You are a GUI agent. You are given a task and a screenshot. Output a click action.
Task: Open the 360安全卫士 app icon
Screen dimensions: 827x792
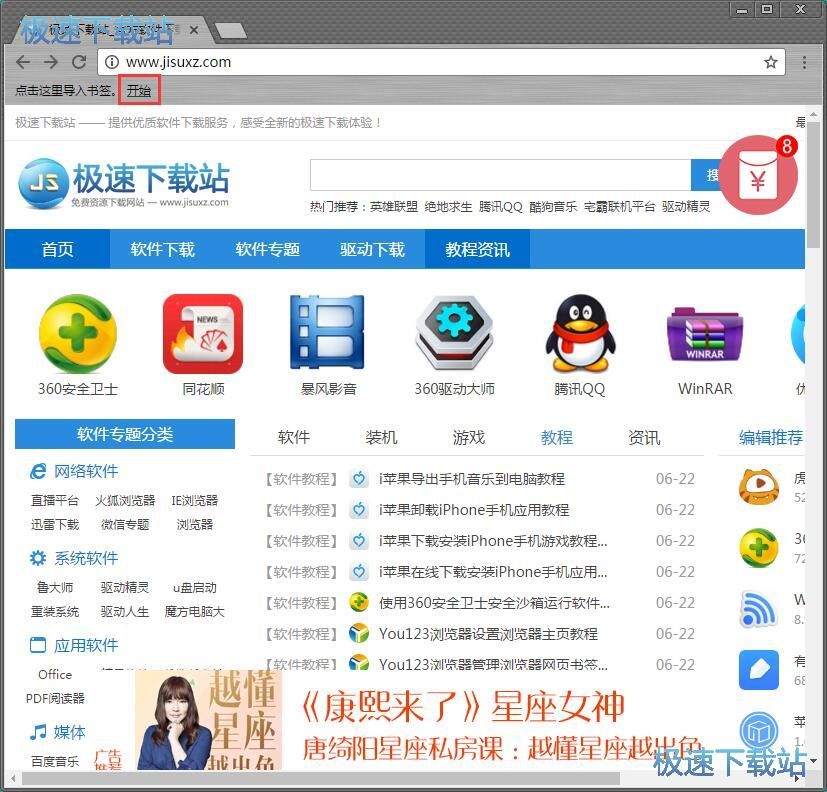78,334
